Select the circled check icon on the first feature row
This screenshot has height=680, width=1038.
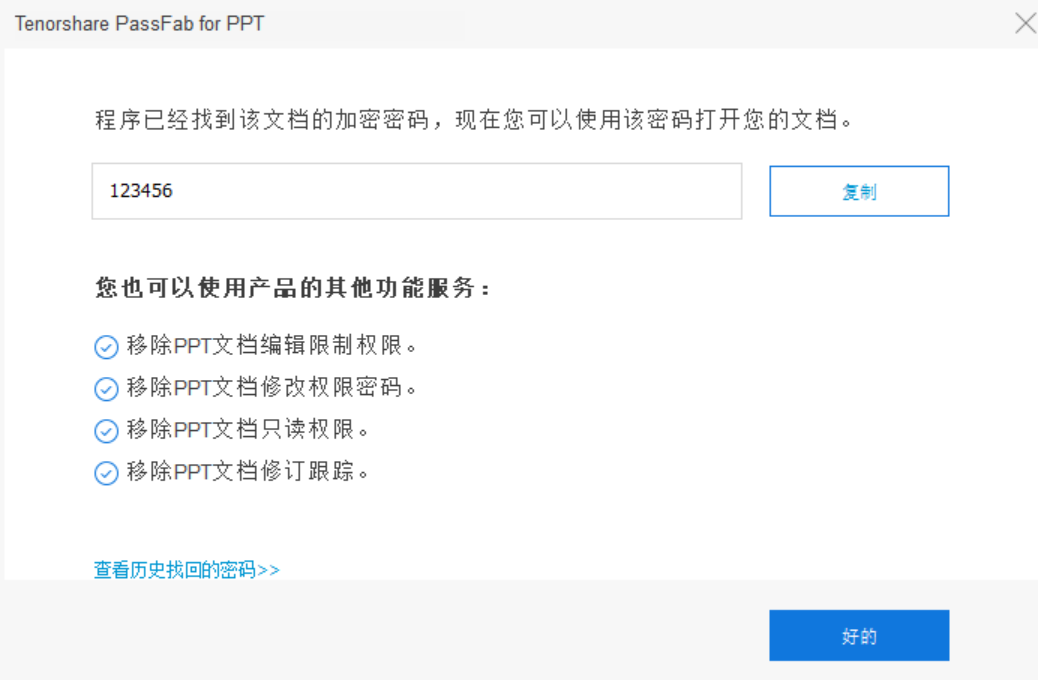pos(106,346)
